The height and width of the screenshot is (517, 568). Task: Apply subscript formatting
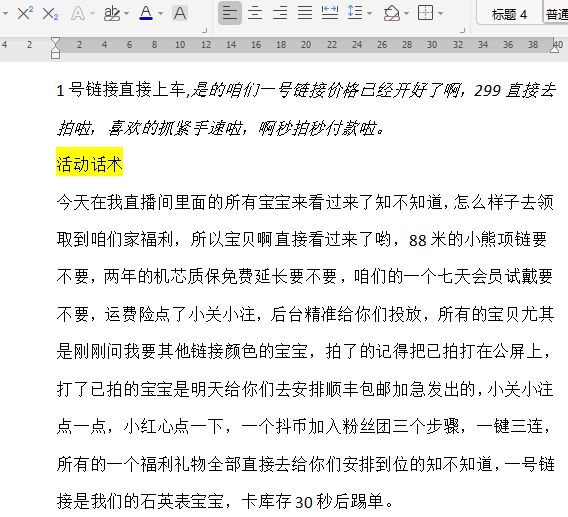click(x=50, y=14)
